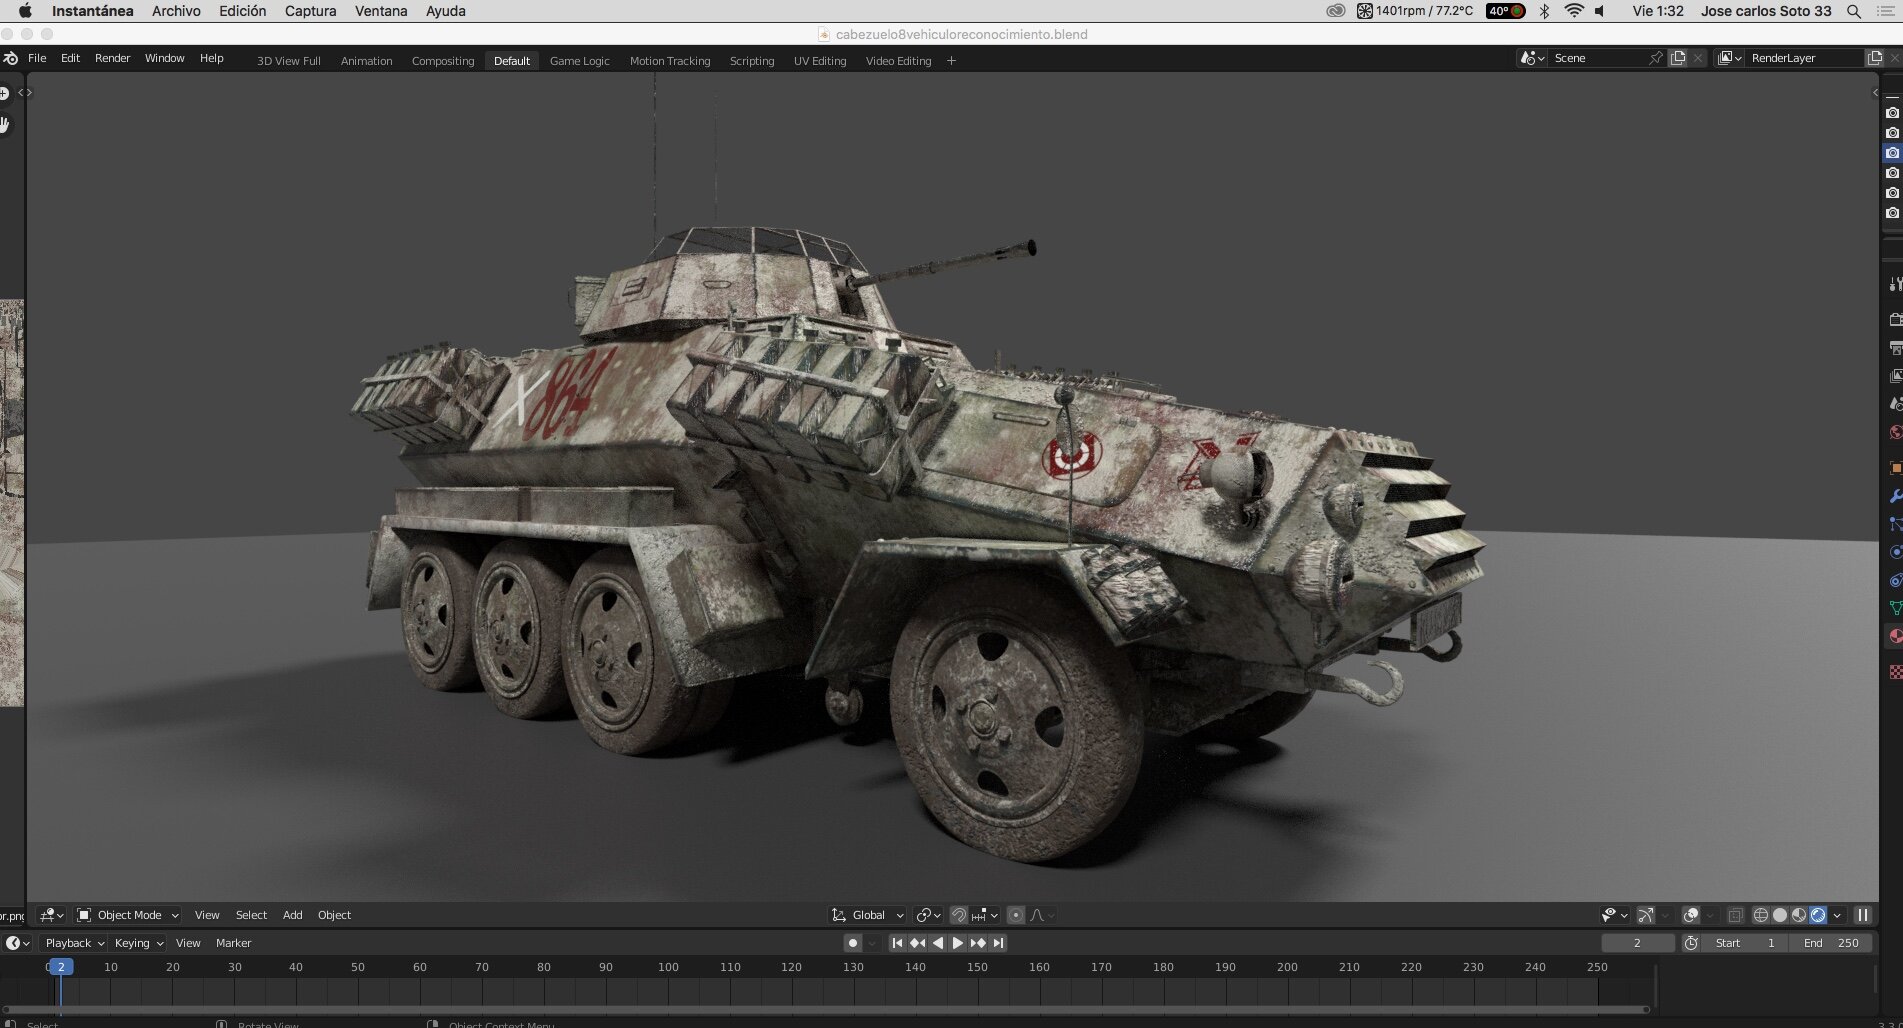Jump to next keyframe
The width and height of the screenshot is (1903, 1028).
click(x=978, y=943)
